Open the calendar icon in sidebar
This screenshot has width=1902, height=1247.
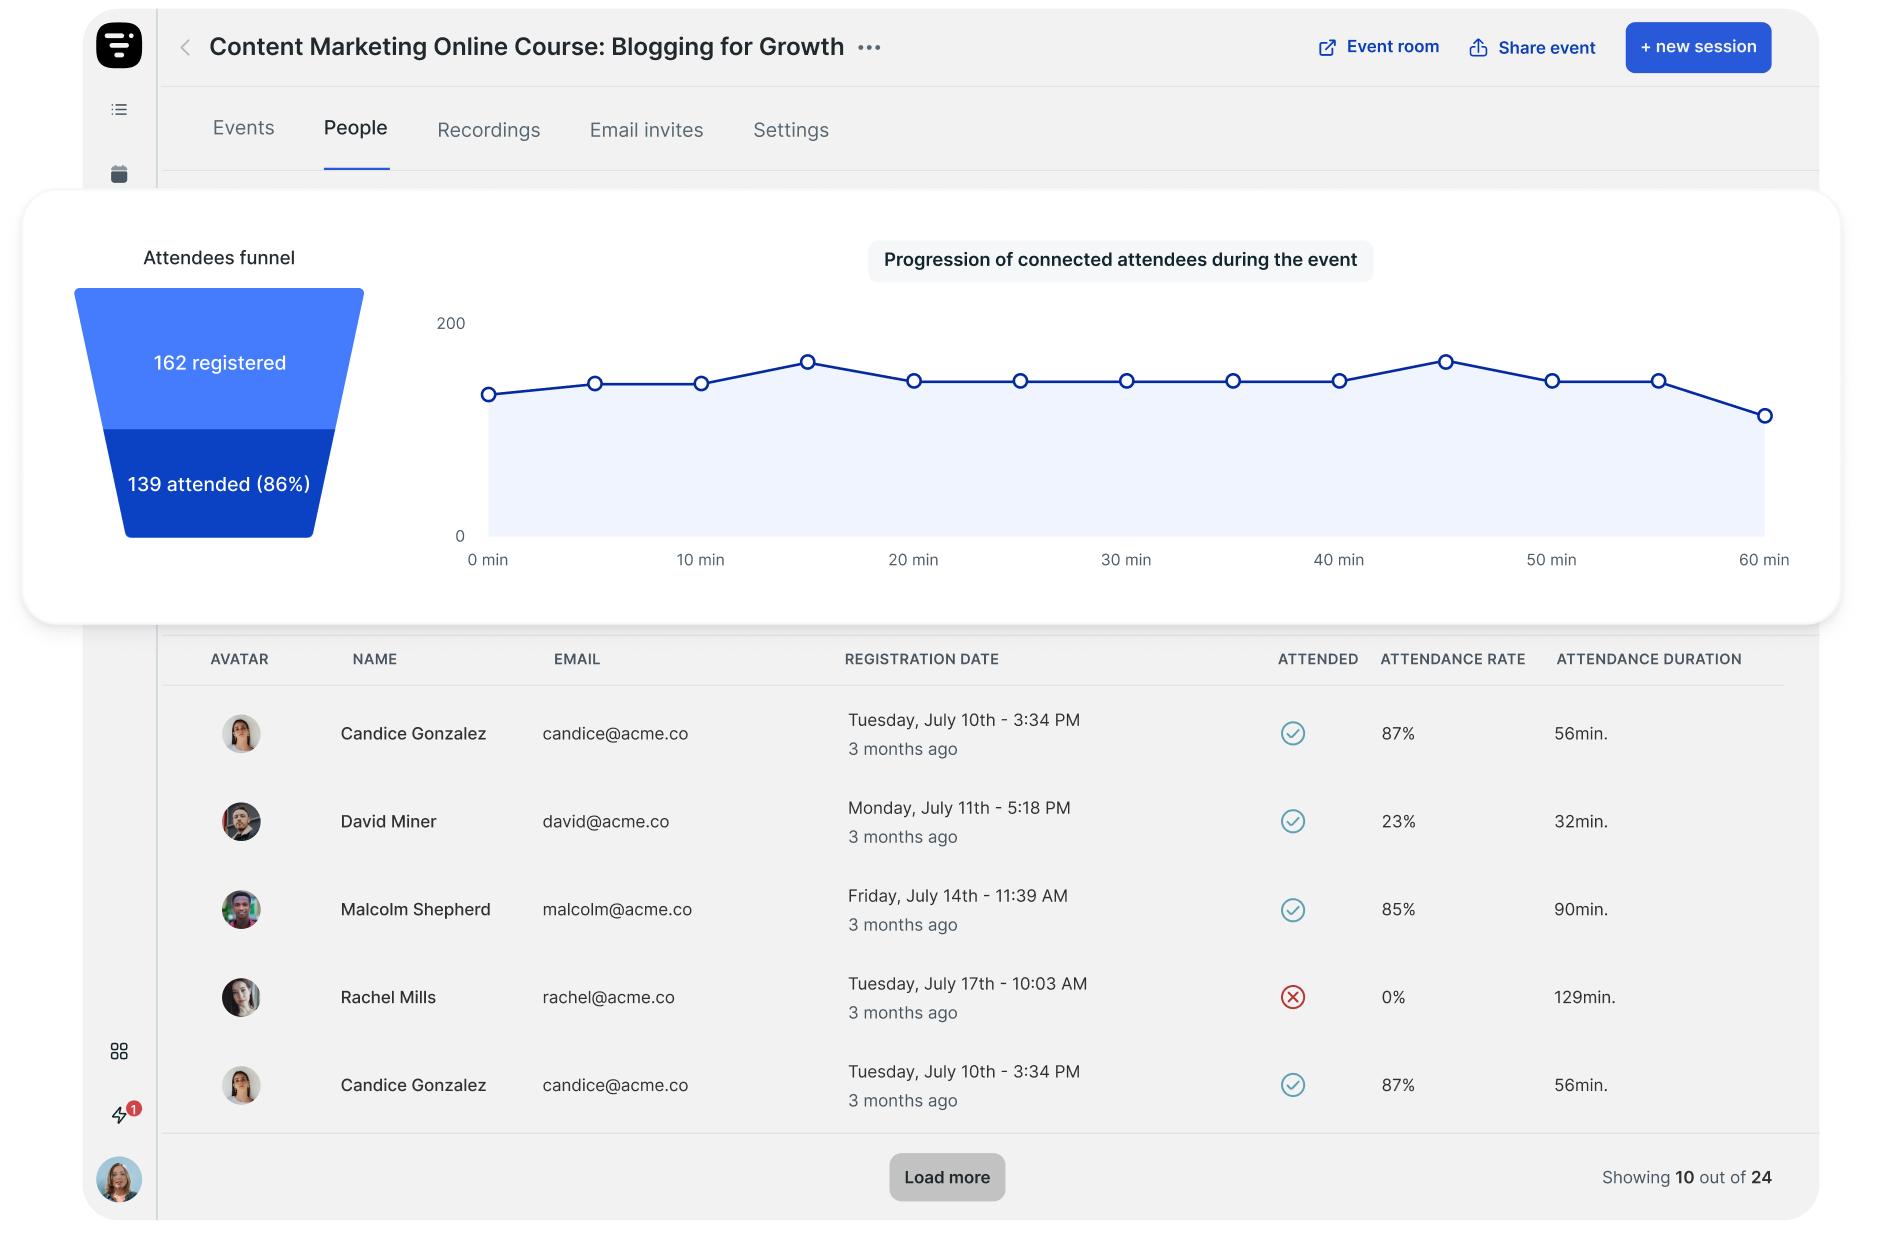pos(119,174)
